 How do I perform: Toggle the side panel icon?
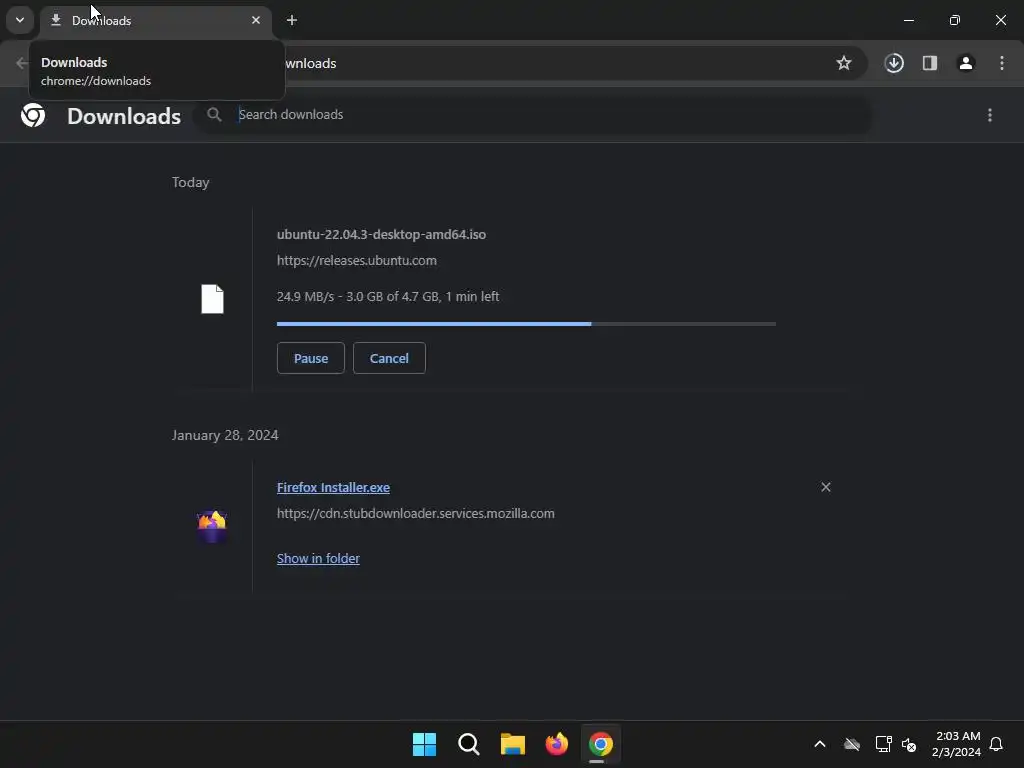point(930,63)
